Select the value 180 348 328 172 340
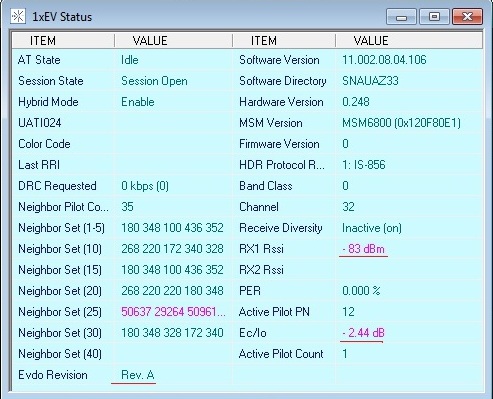The height and width of the screenshot is (399, 493). point(172,333)
